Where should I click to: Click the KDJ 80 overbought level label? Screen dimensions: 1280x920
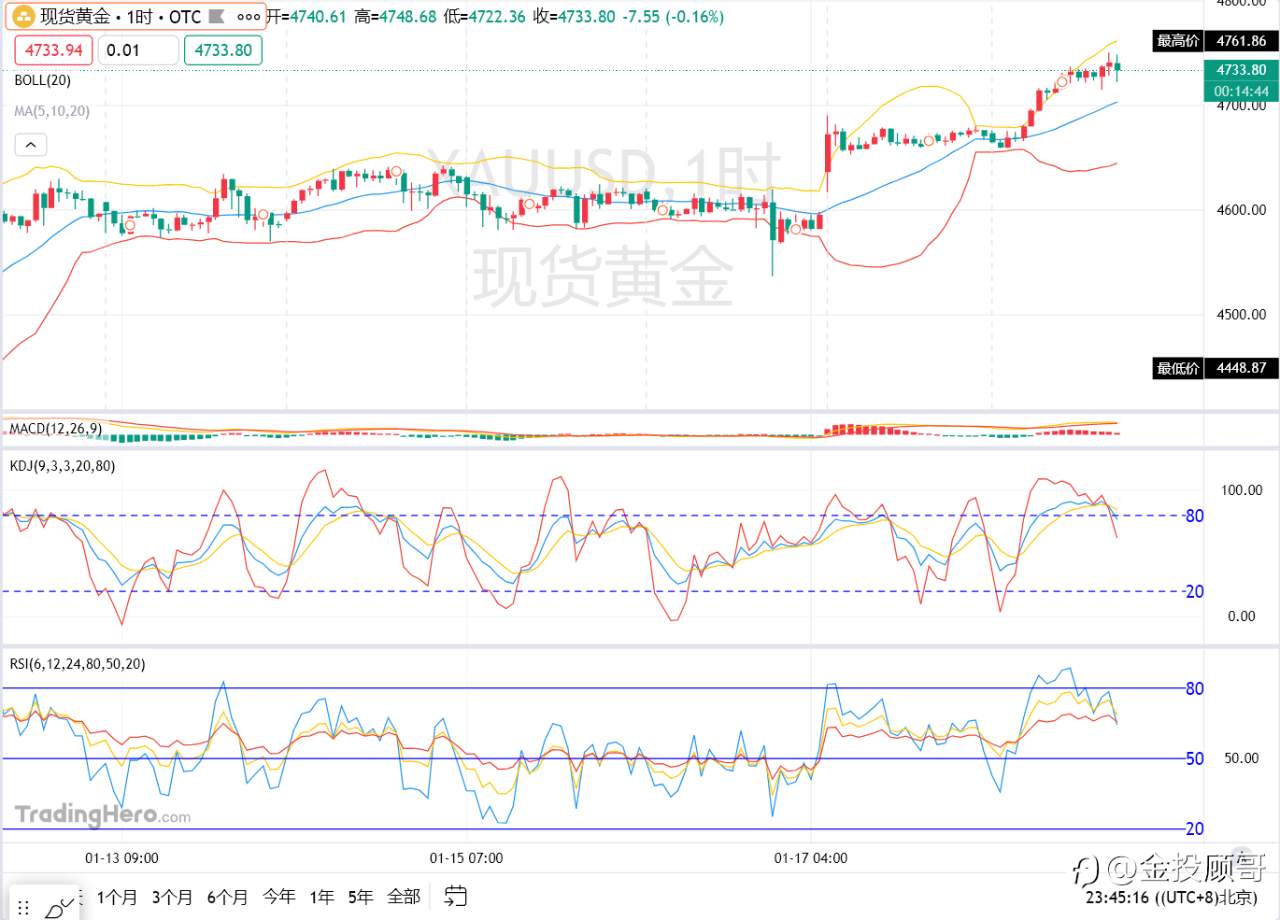1193,516
